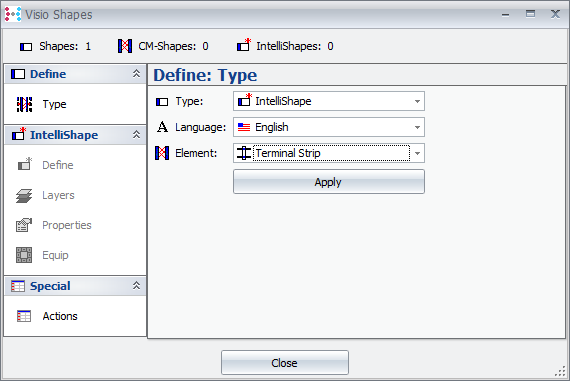Click the US flag icon in Language combo
This screenshot has width=570, height=381.
tap(244, 127)
